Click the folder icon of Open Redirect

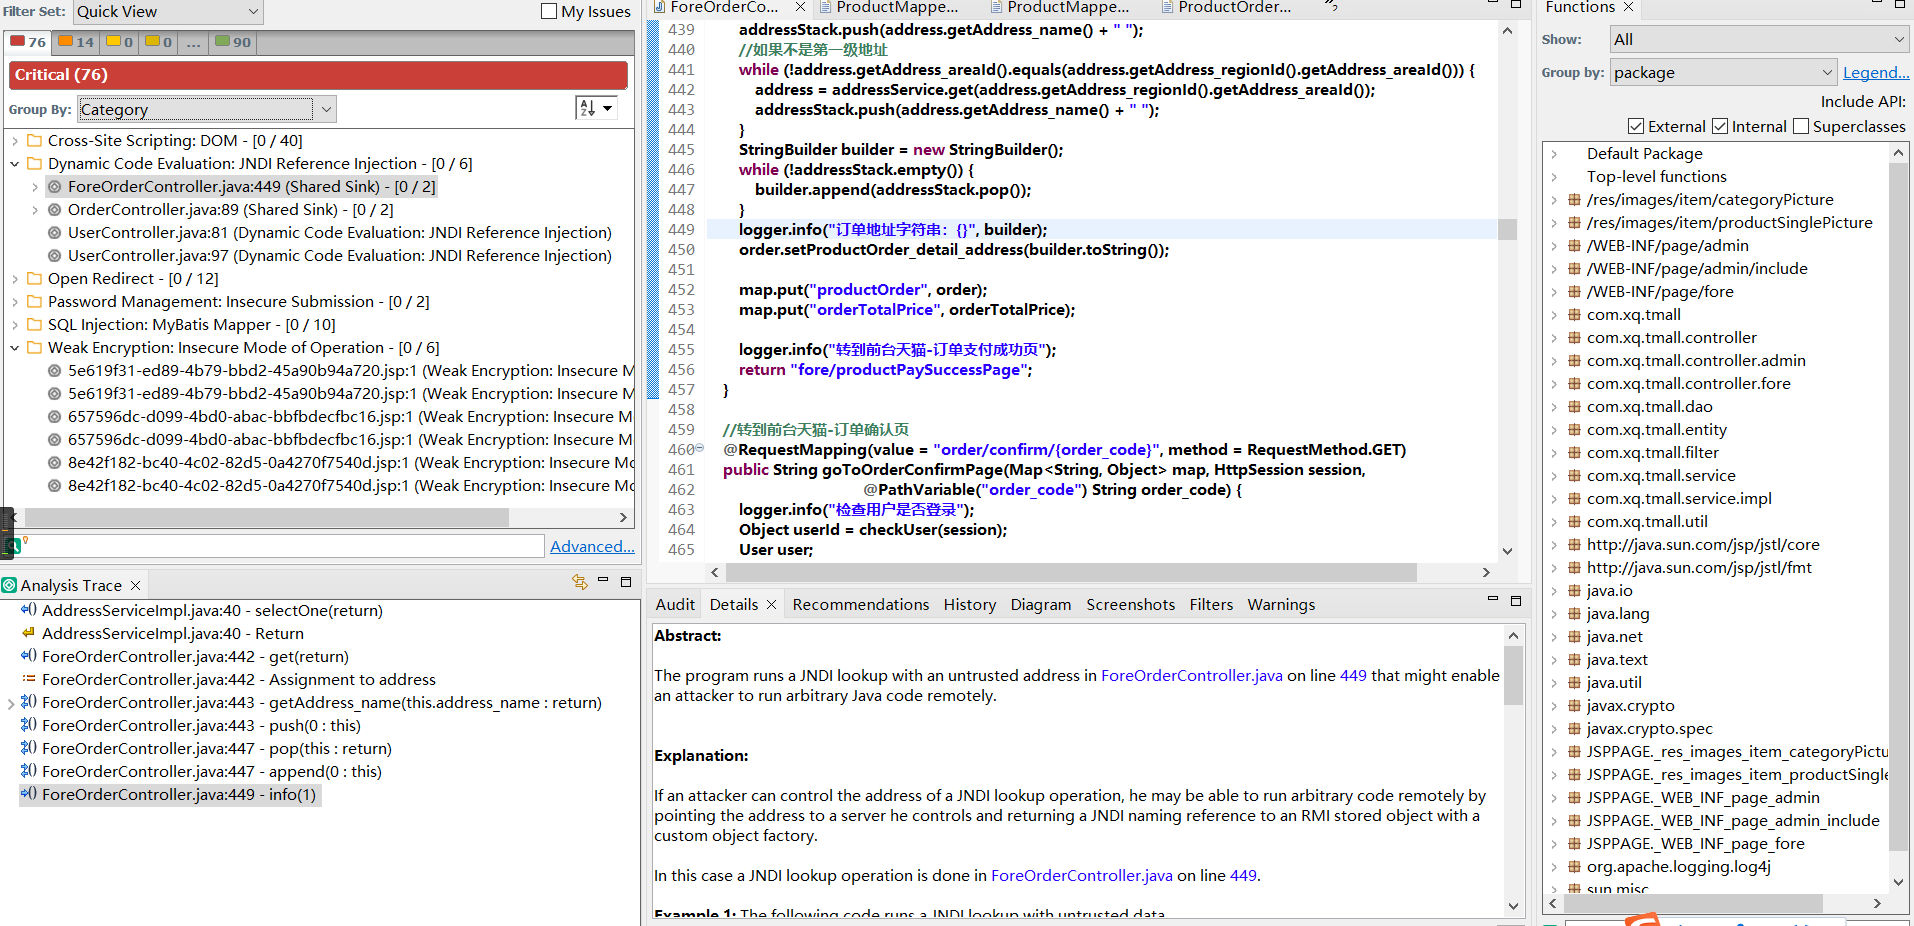[x=35, y=279]
